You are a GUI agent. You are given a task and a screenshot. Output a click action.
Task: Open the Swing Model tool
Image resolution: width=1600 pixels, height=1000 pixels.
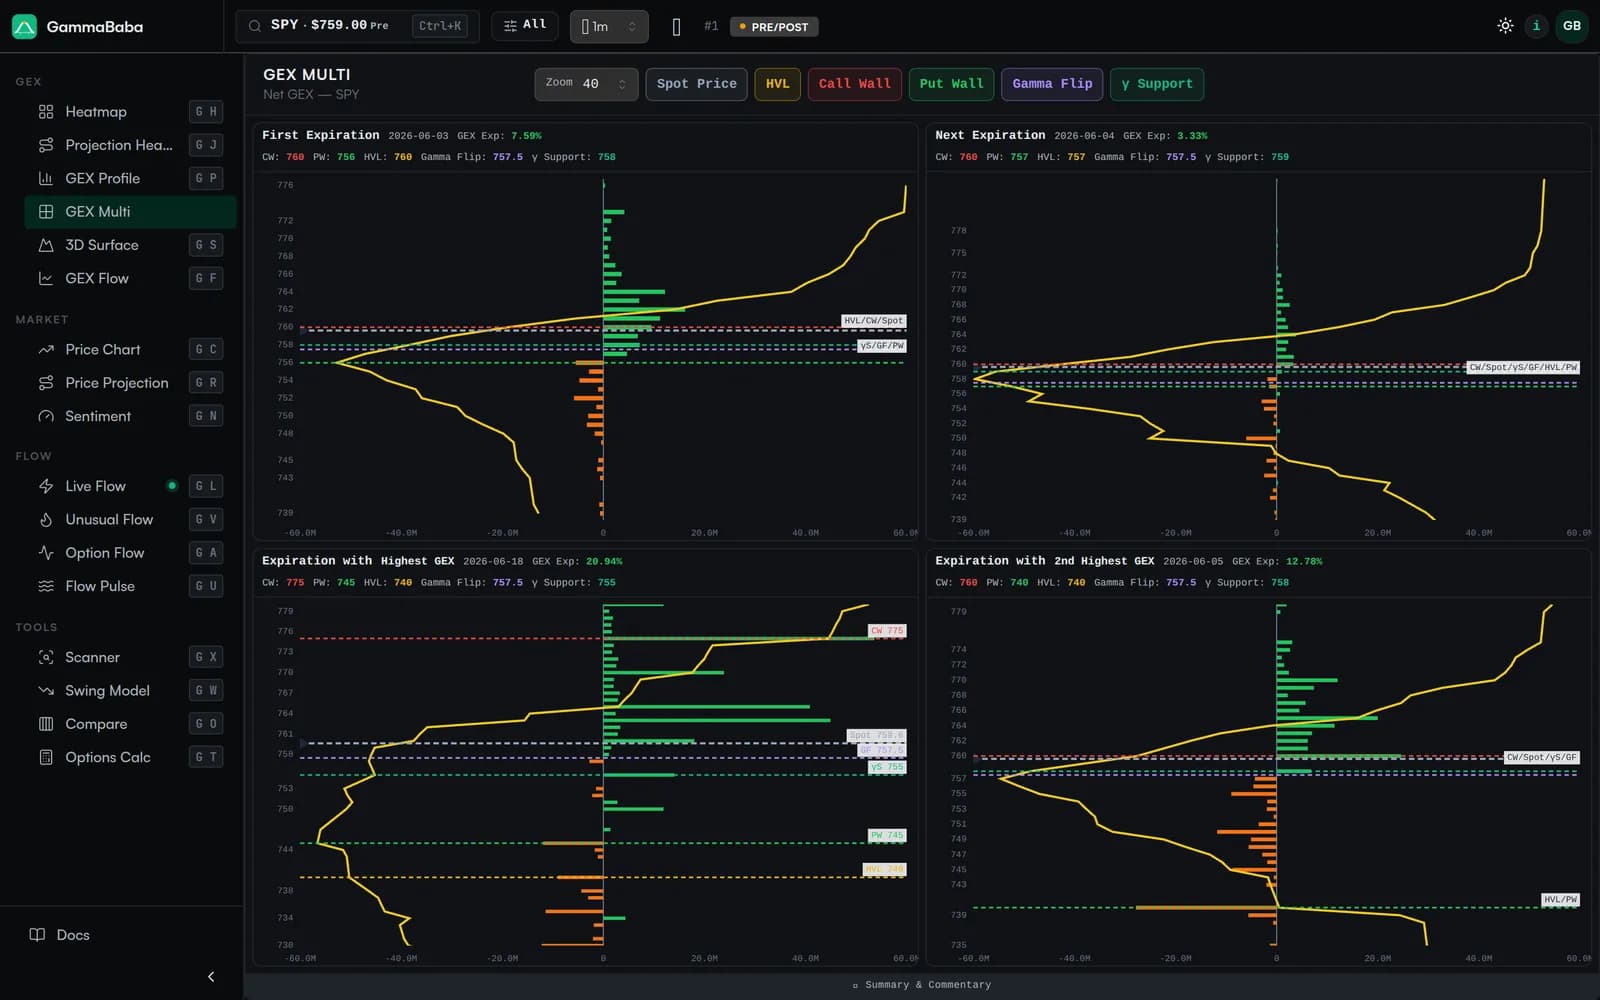(130, 690)
